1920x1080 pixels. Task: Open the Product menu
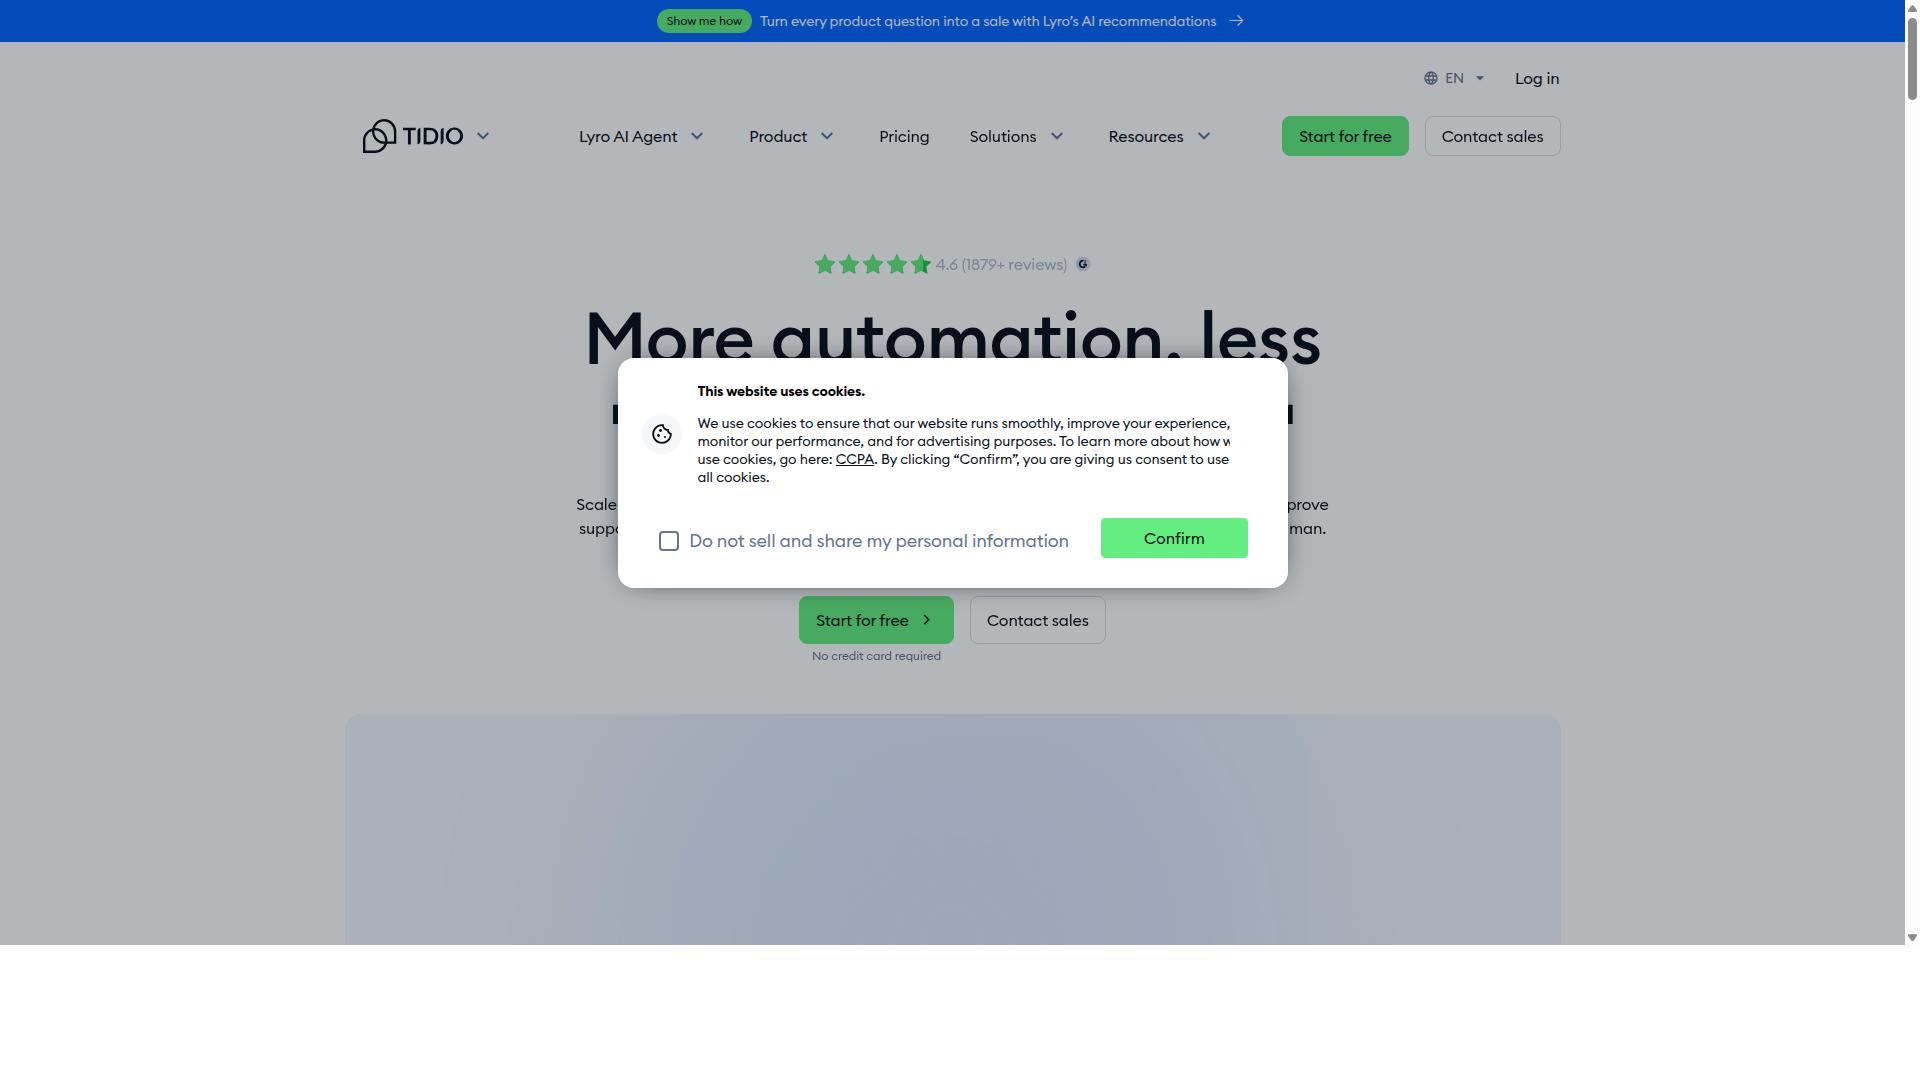coord(778,136)
